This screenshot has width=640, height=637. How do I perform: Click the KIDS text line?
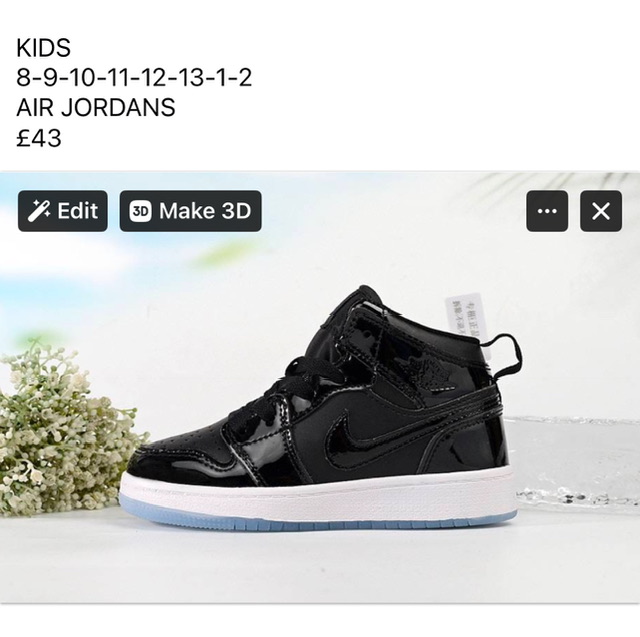pos(44,47)
